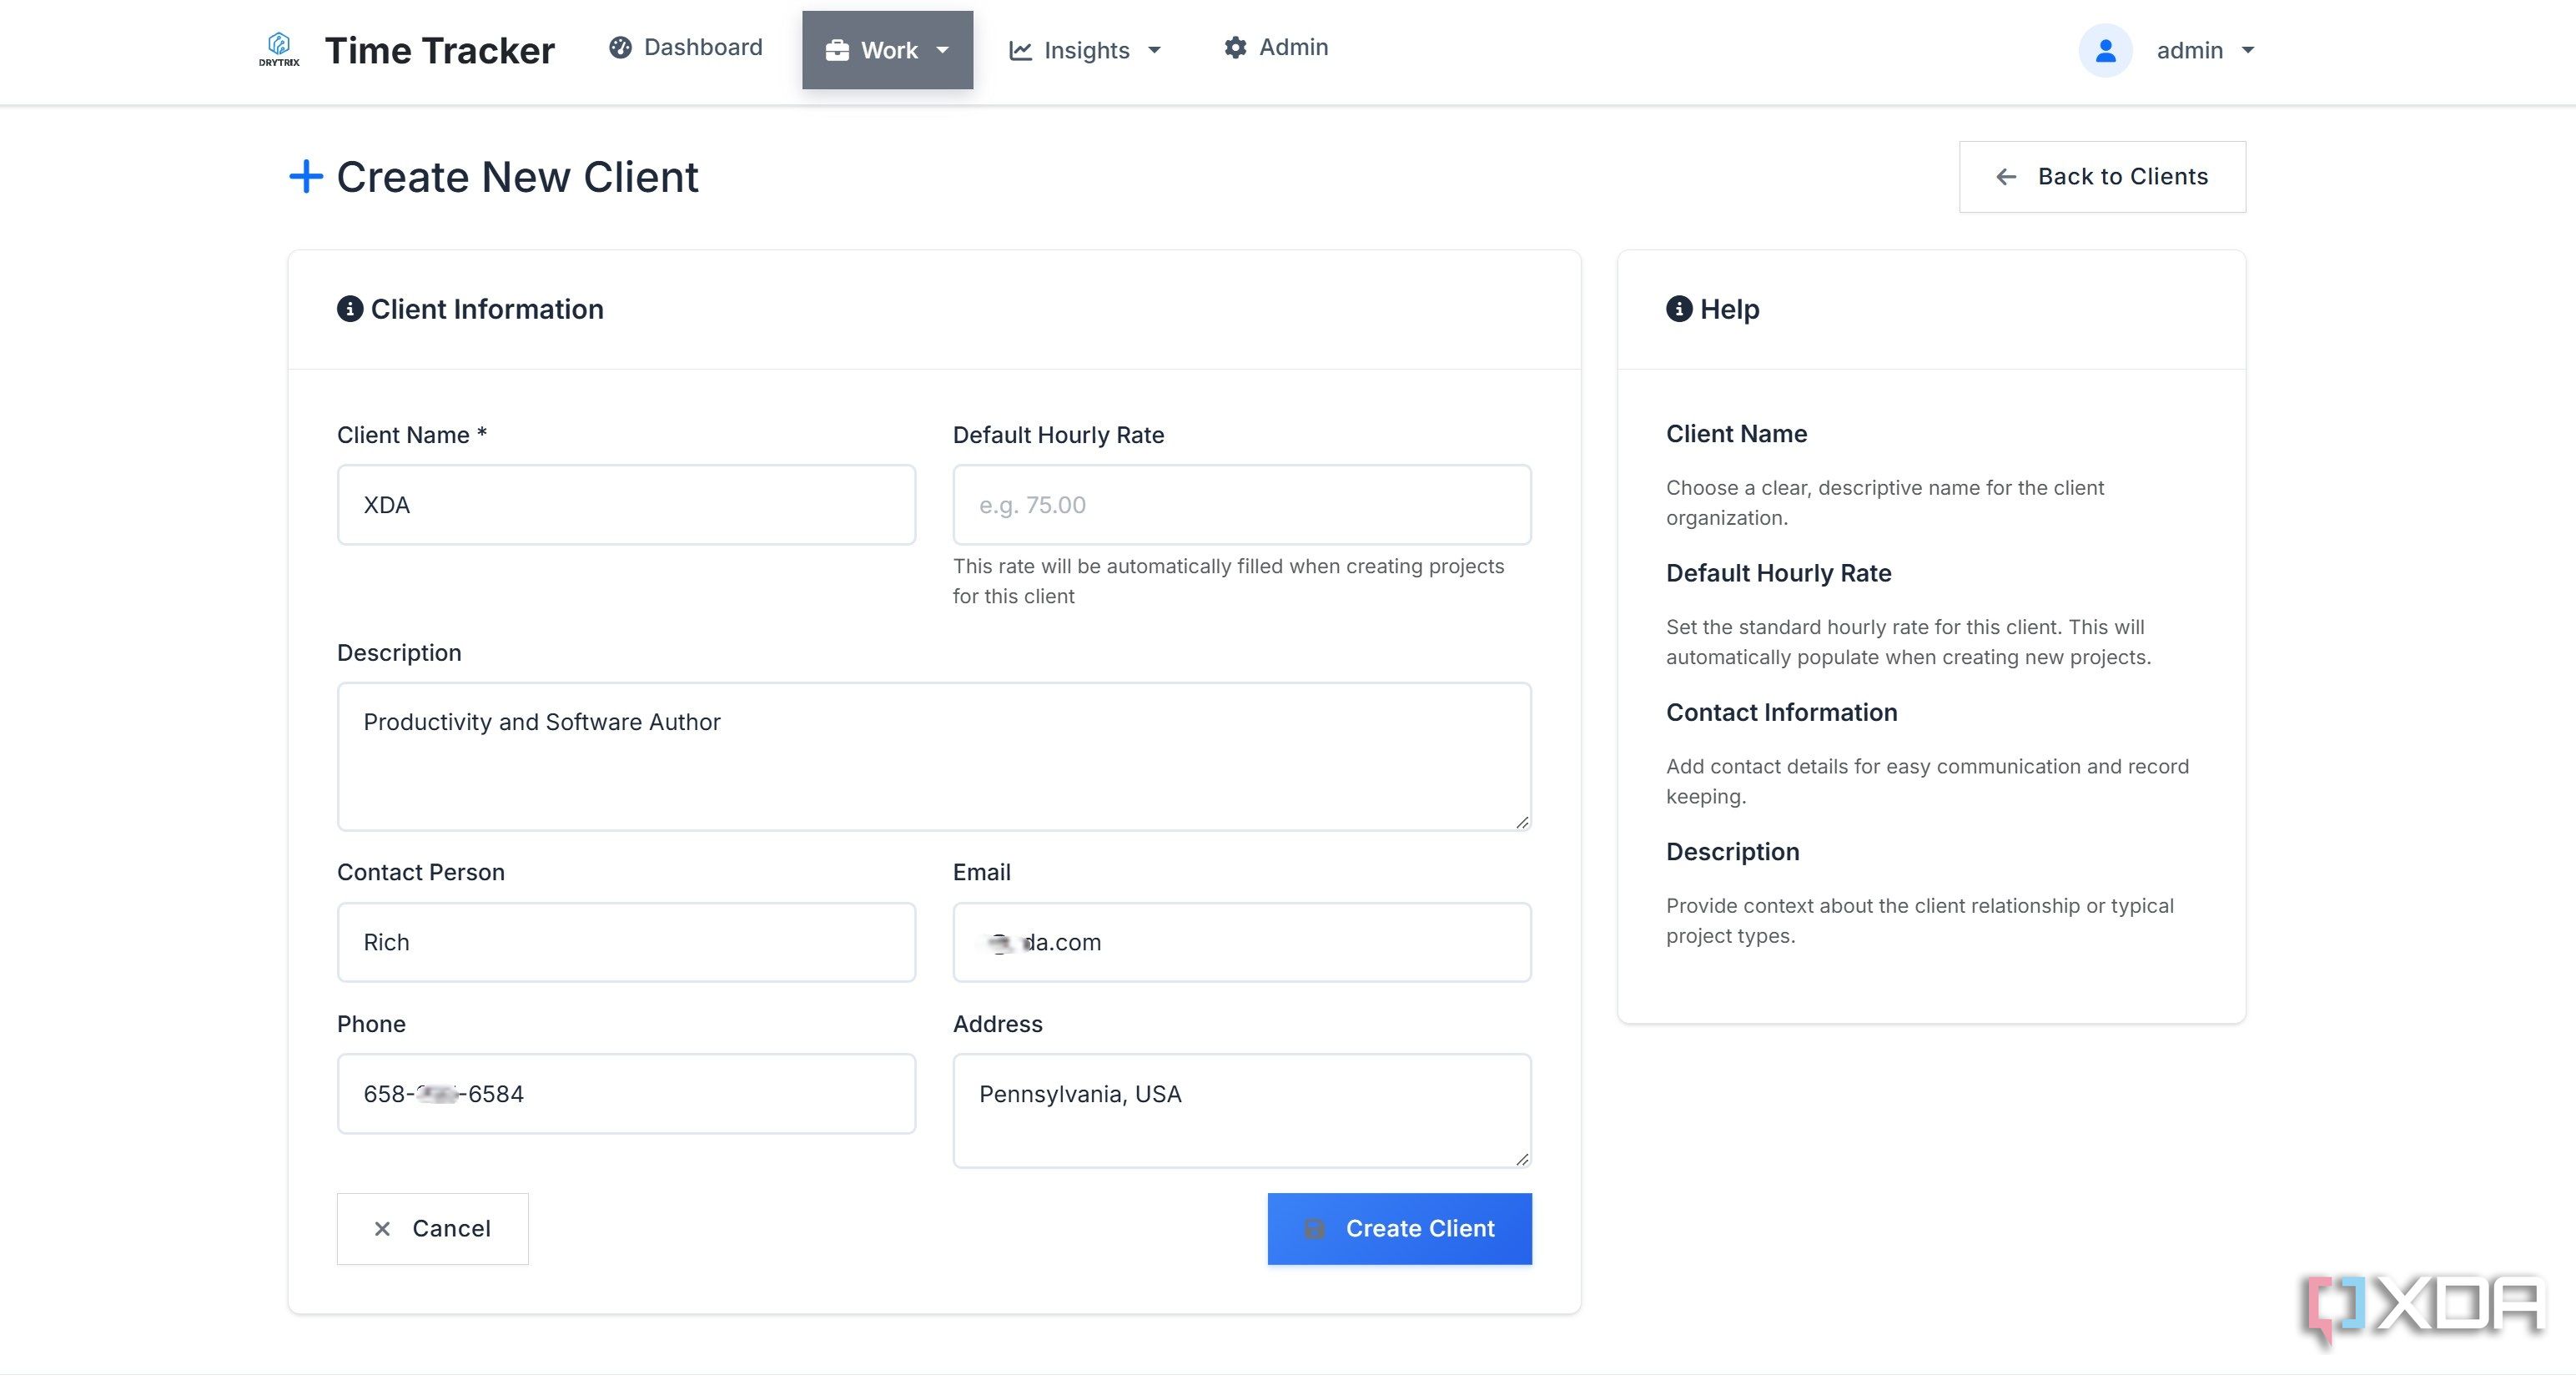Focus the Contact Person field with Rich
Image resolution: width=2576 pixels, height=1380 pixels.
coord(626,943)
